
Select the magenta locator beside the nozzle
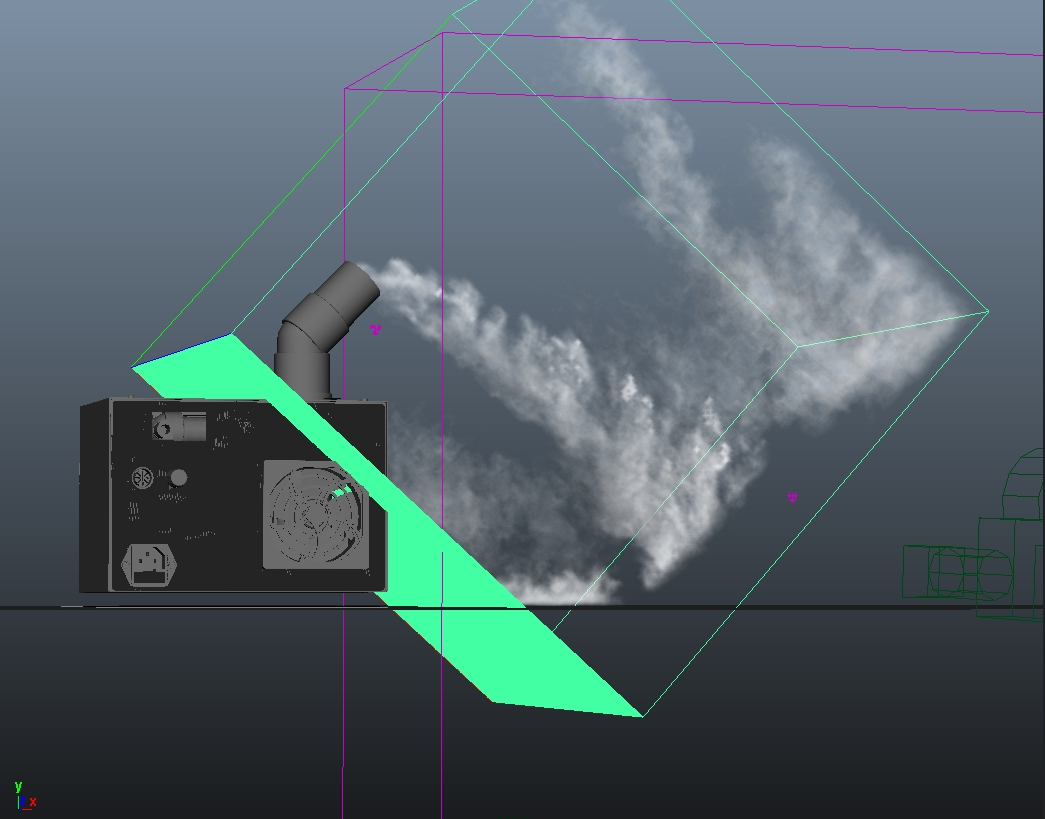375,329
